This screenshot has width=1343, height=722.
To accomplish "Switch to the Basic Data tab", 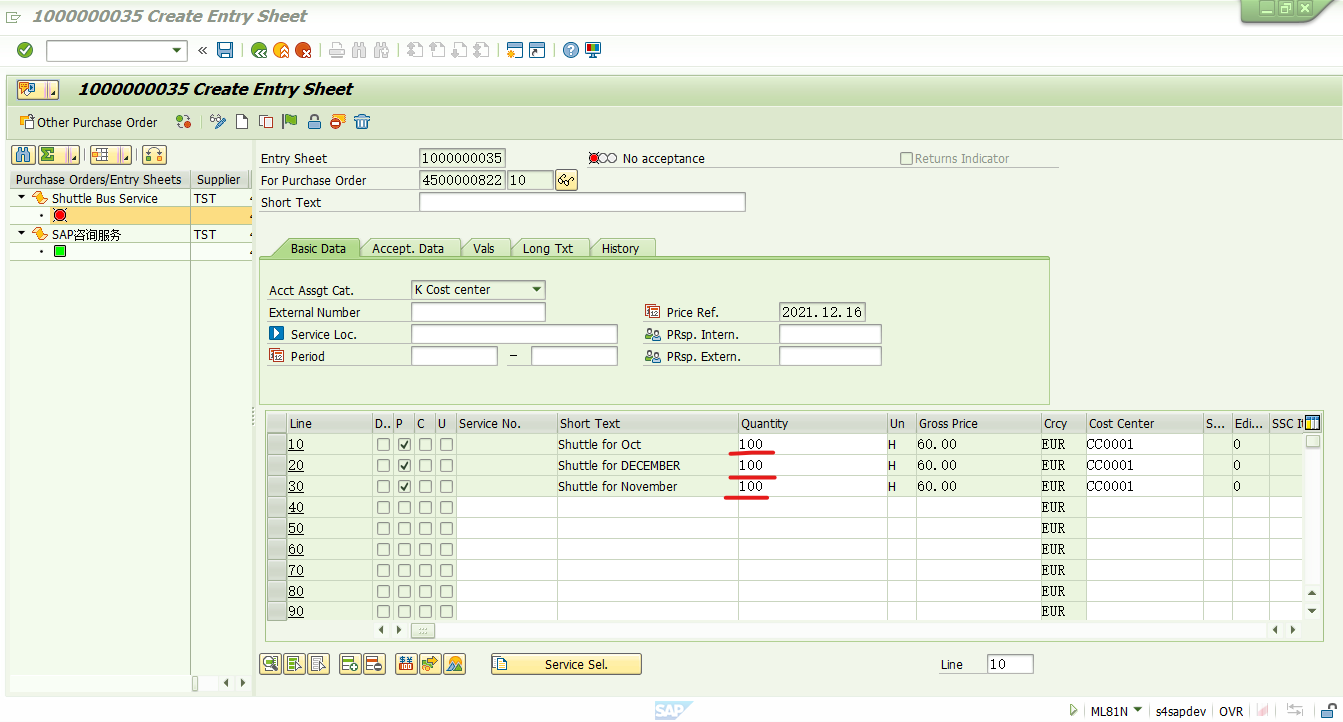I will 318,248.
